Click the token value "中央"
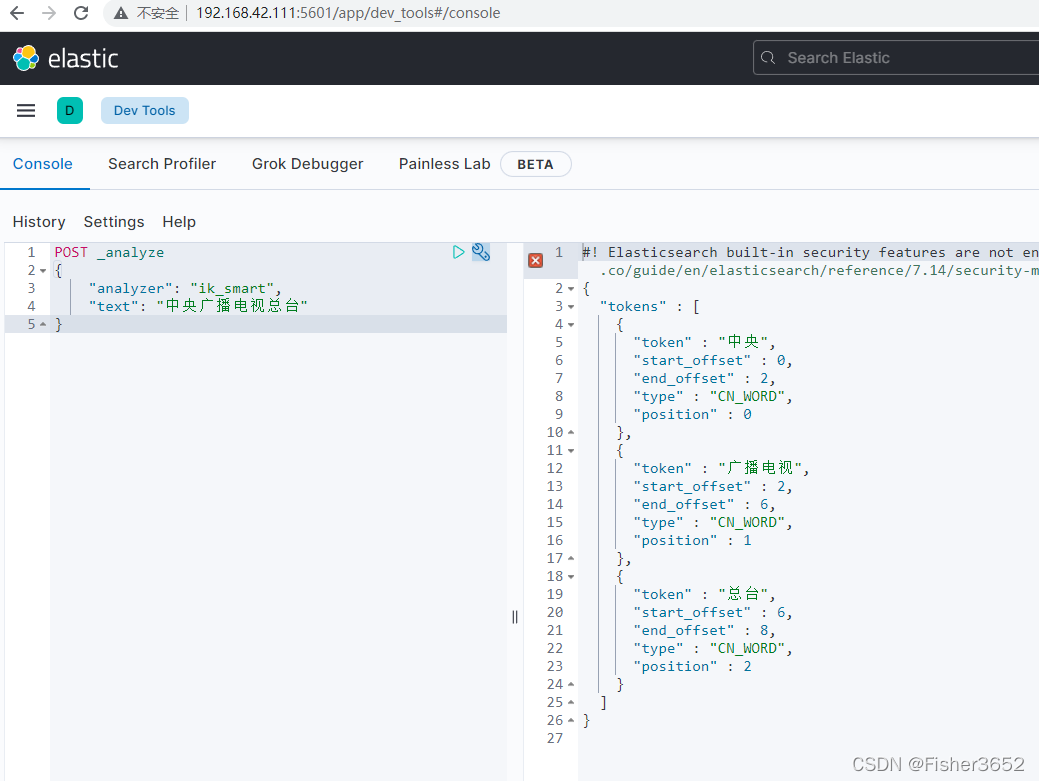Image resolution: width=1039 pixels, height=781 pixels. pyautogui.click(x=742, y=342)
